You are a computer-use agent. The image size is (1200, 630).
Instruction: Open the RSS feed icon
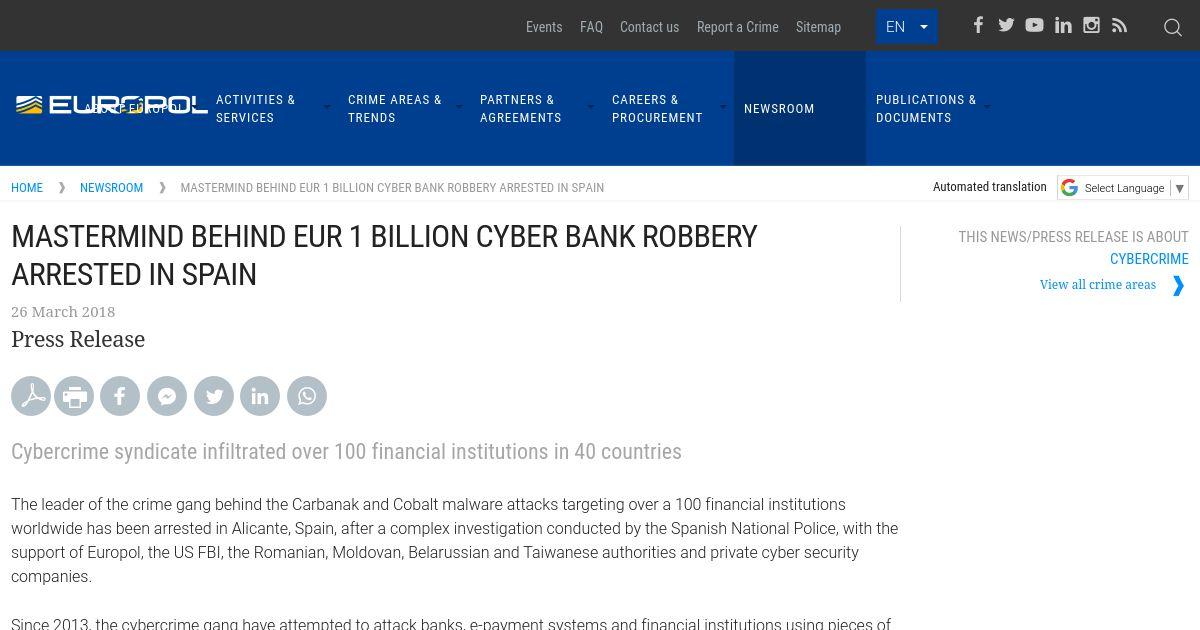tap(1119, 26)
